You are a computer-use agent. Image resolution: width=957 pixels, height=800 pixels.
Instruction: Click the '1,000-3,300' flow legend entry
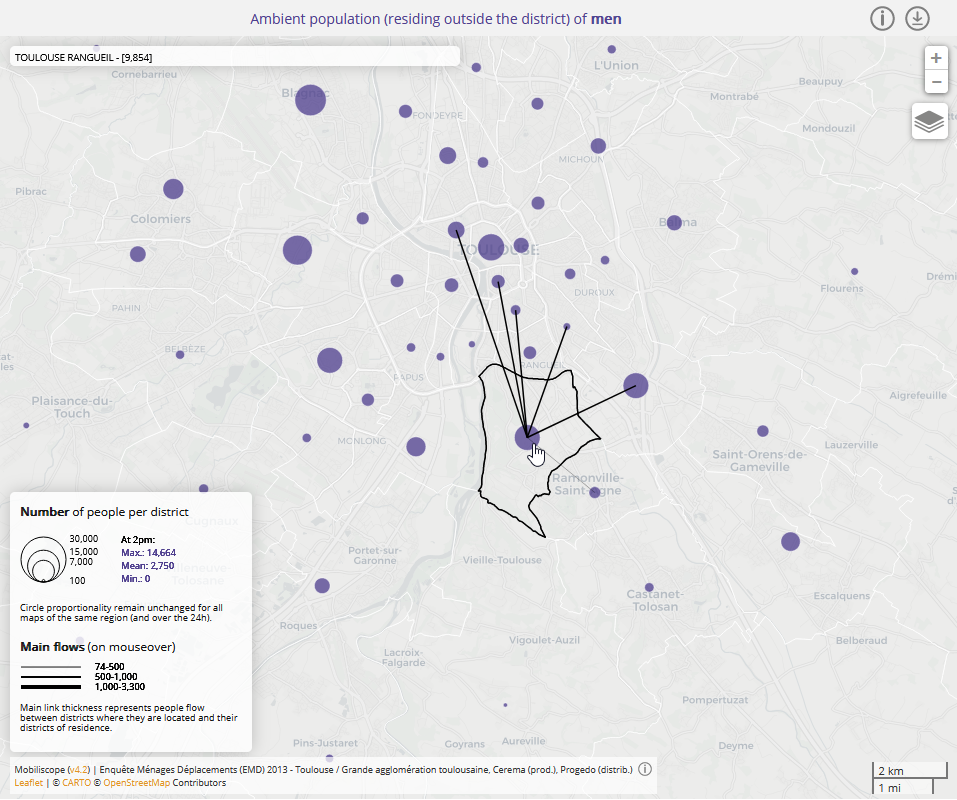120,686
